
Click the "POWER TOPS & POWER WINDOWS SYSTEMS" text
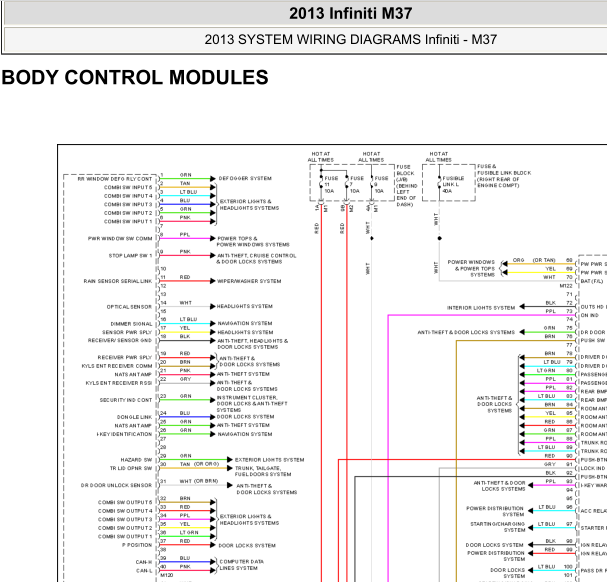pyautogui.click(x=253, y=242)
